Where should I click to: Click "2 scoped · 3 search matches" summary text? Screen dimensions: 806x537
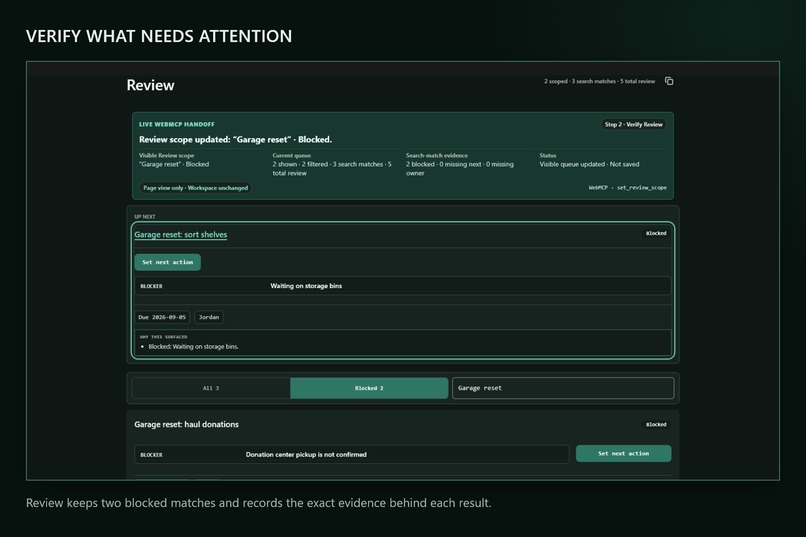click(599, 81)
